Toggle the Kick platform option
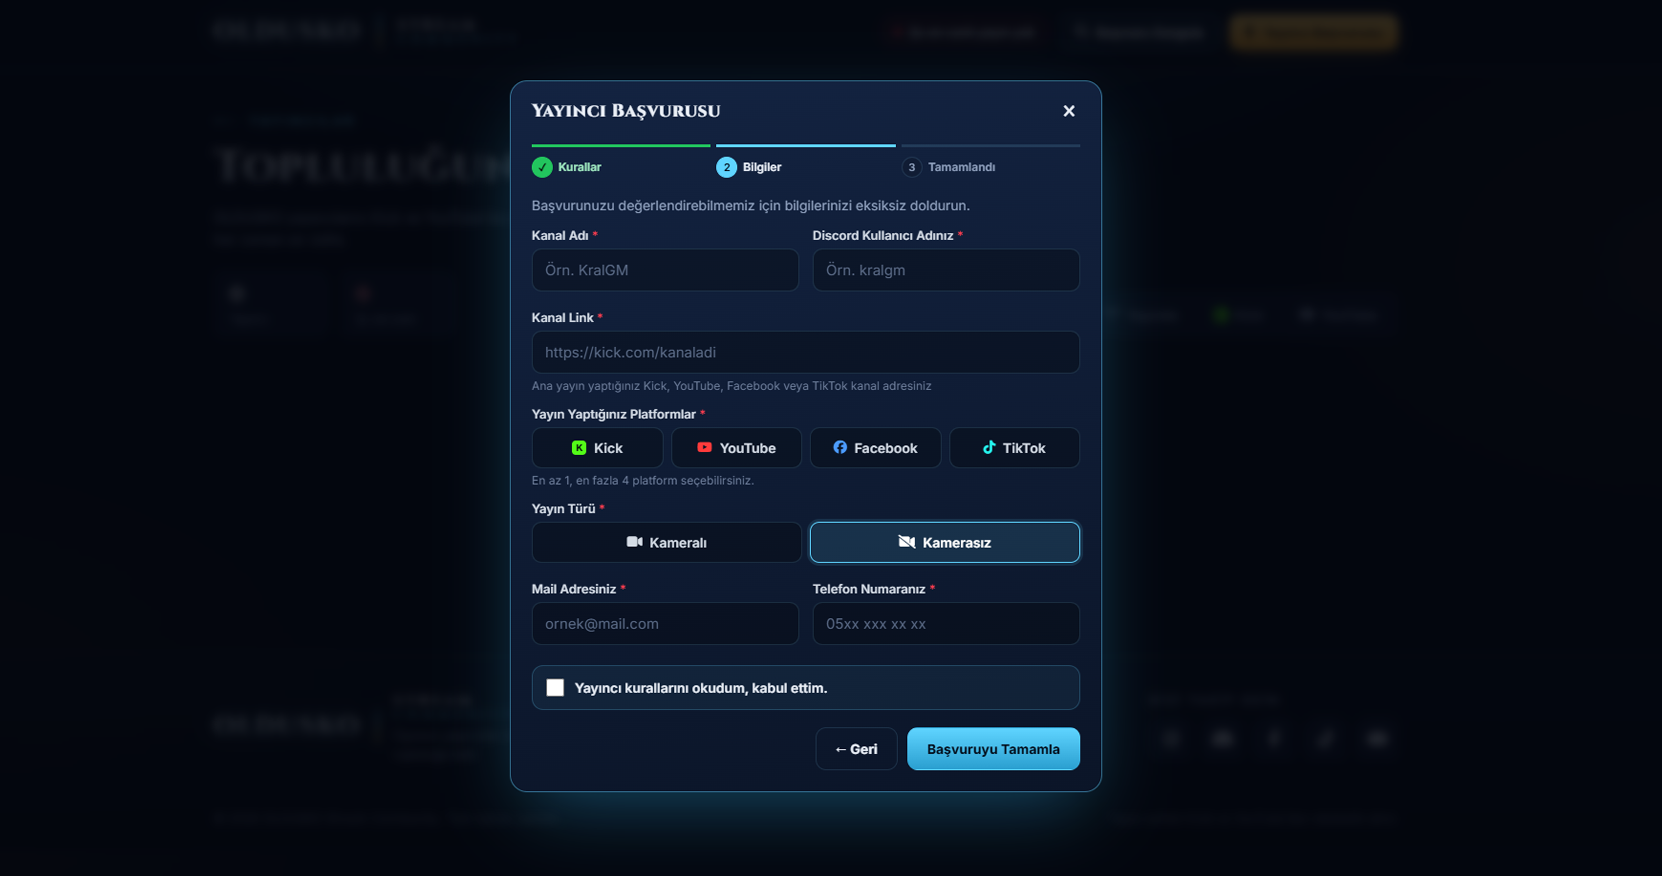This screenshot has width=1662, height=876. pos(597,448)
